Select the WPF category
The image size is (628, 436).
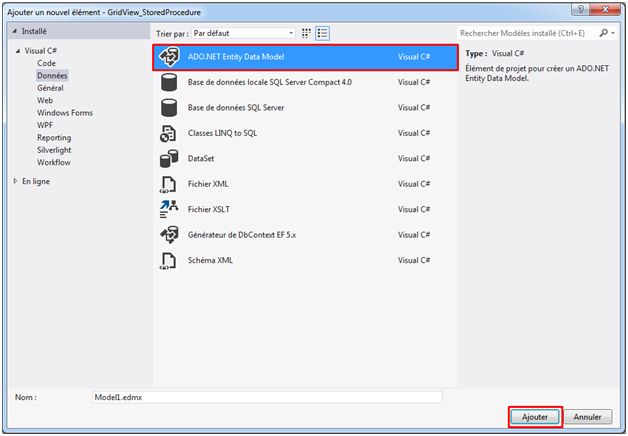coord(45,125)
